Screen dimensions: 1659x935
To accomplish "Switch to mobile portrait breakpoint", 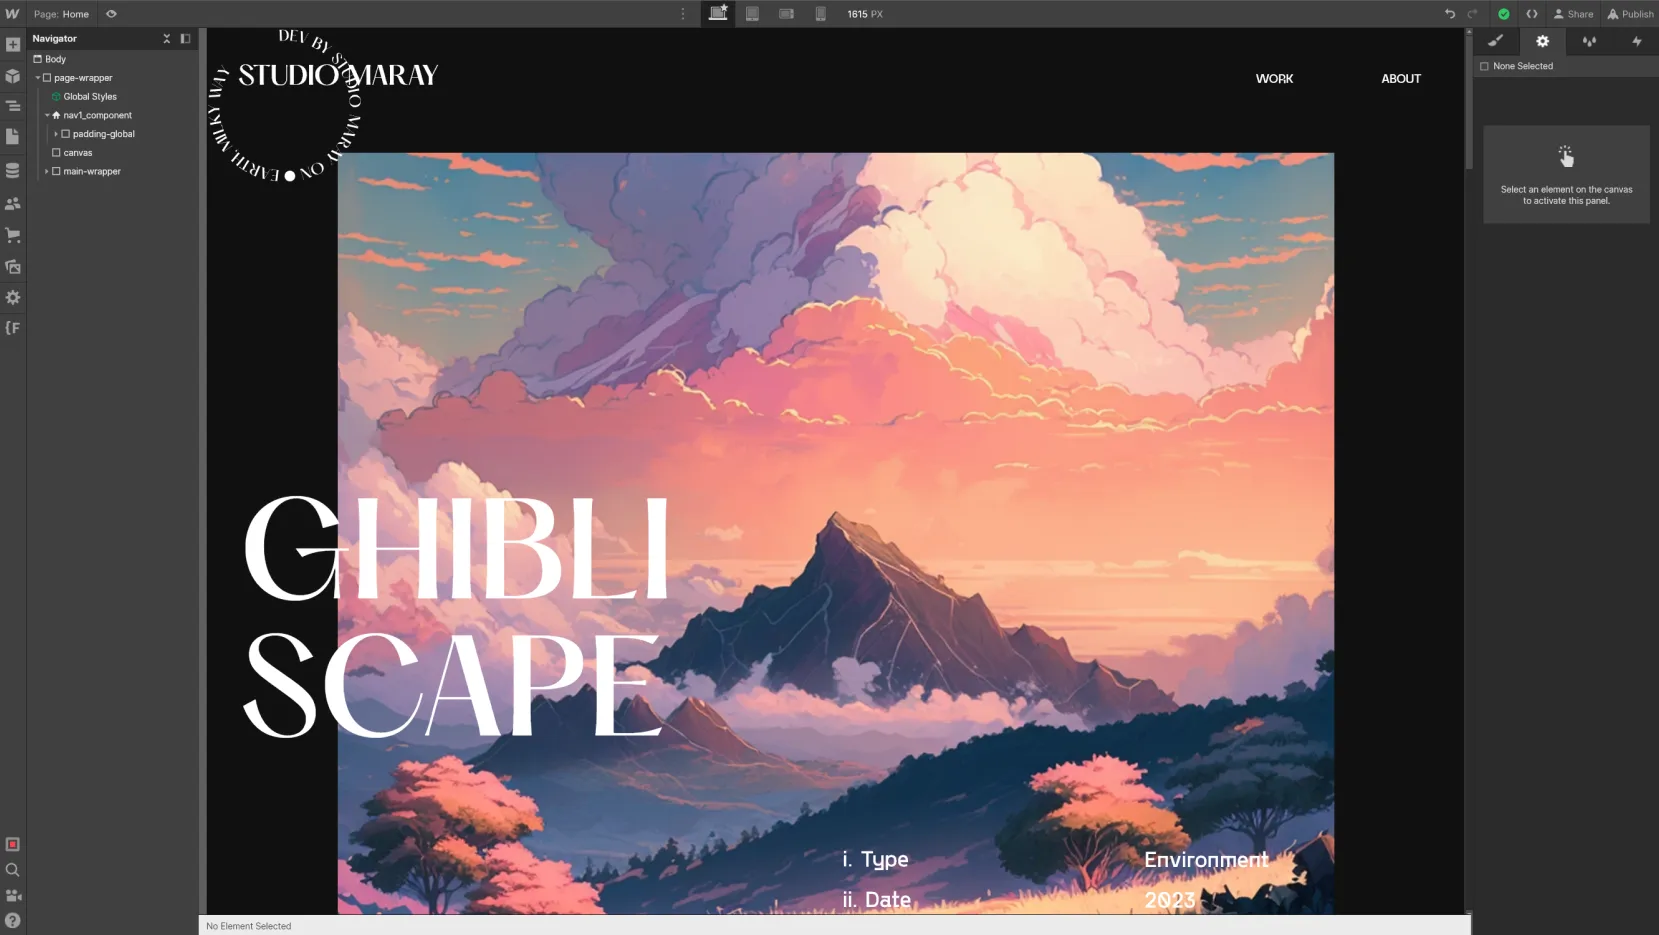I will (820, 14).
